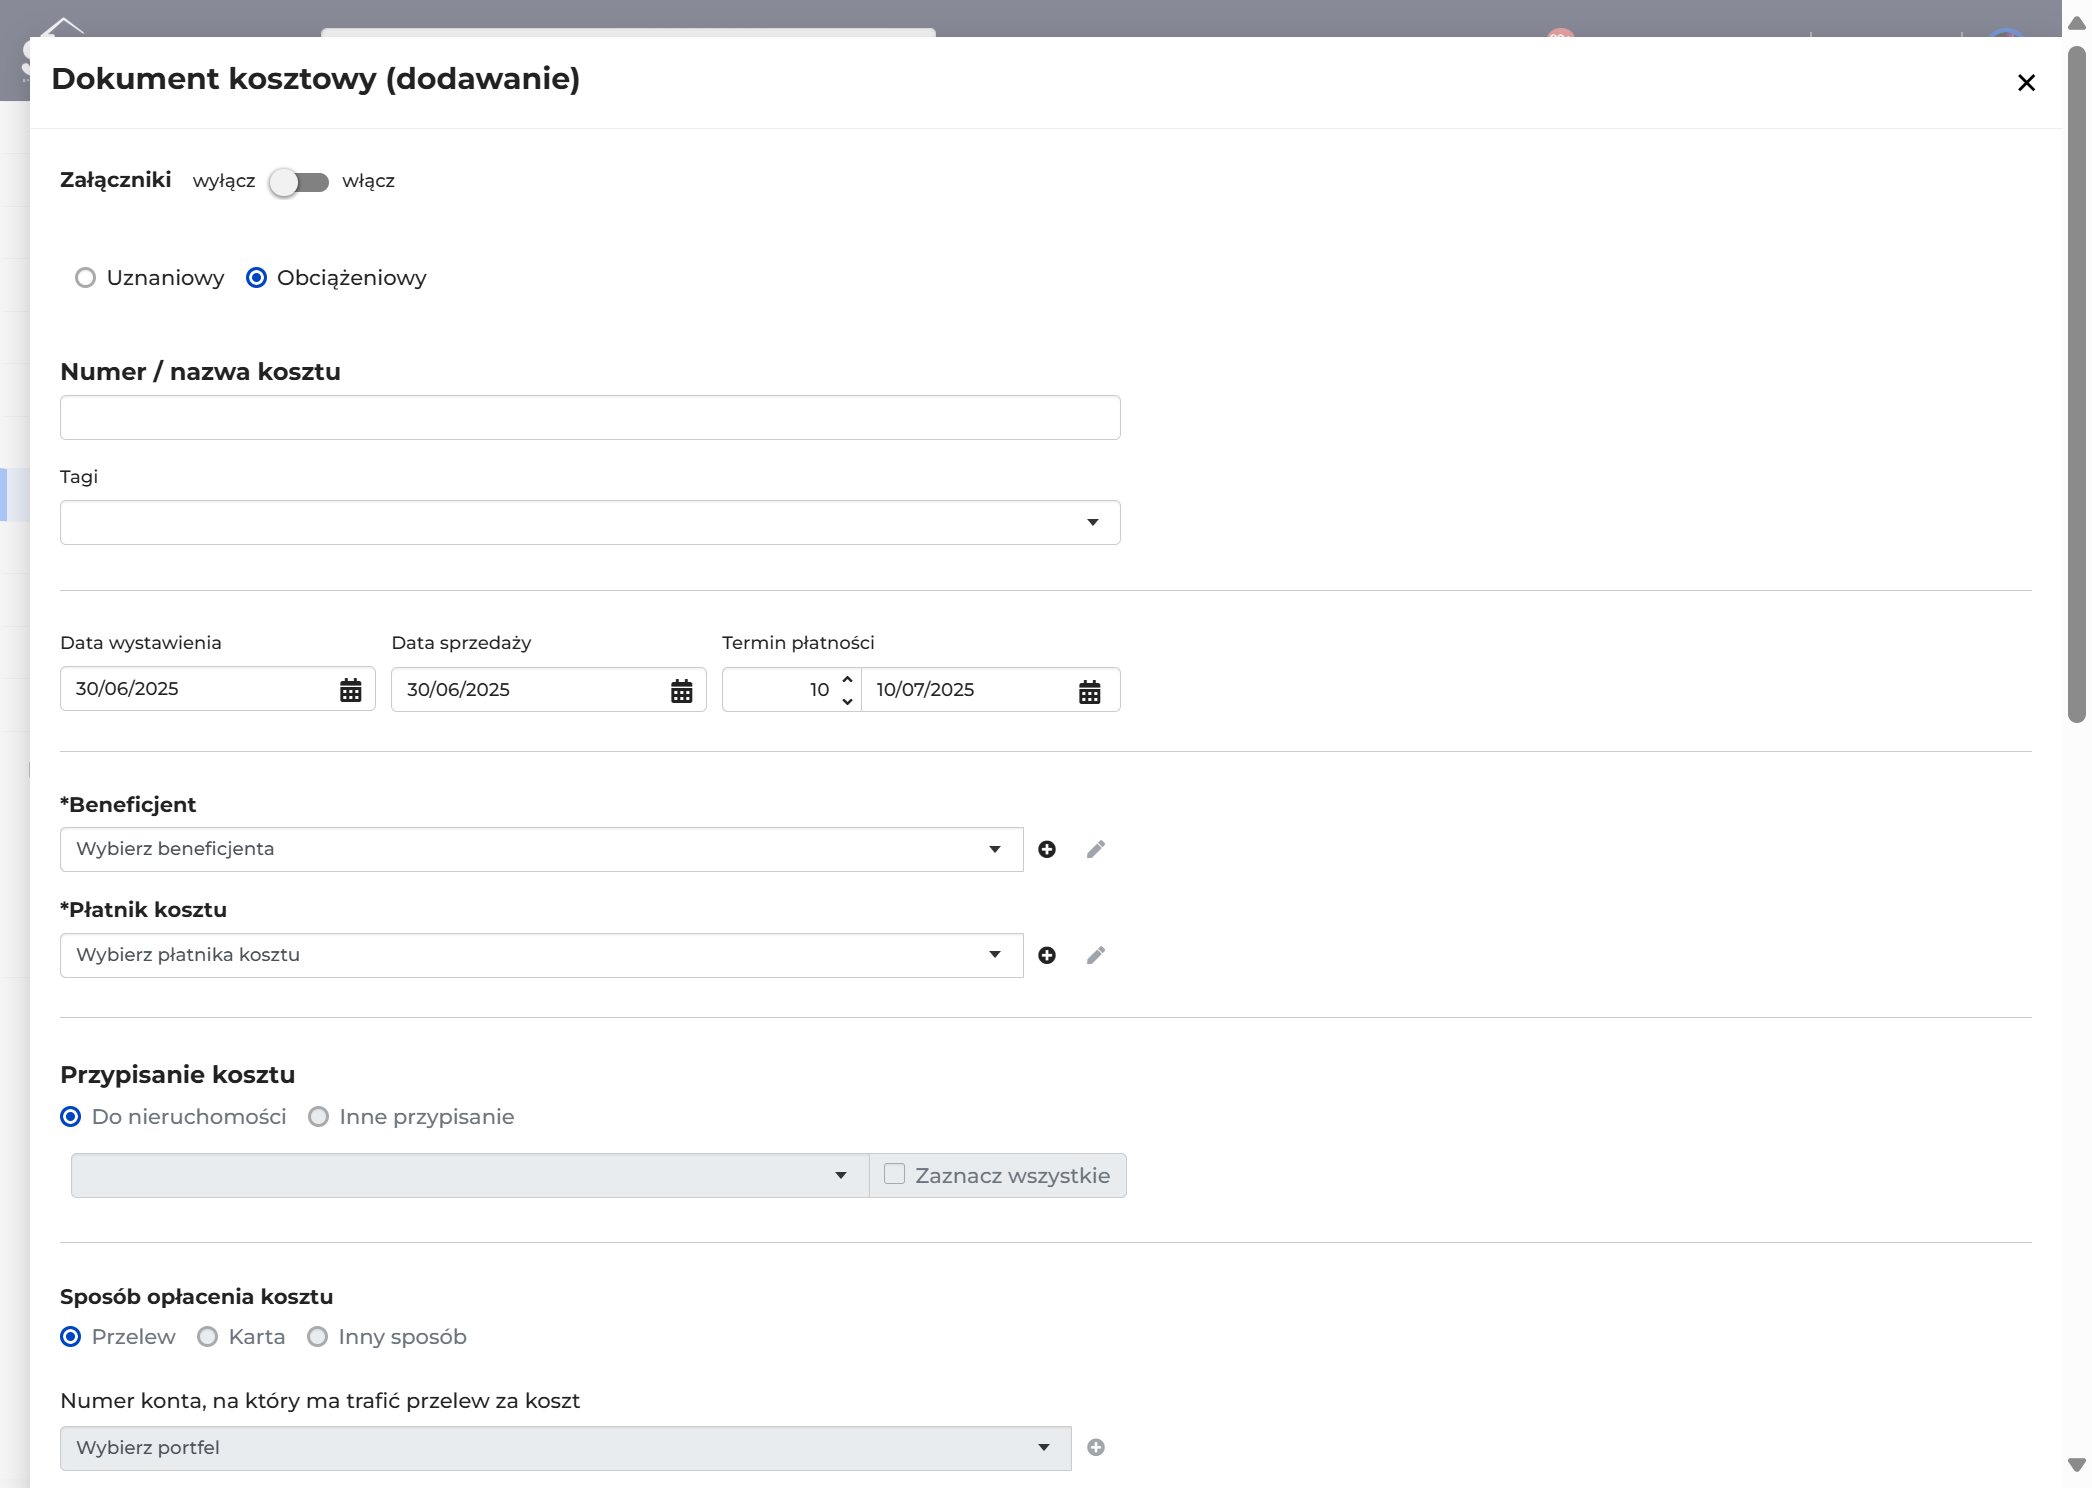Open the property selection dropdown

(470, 1175)
